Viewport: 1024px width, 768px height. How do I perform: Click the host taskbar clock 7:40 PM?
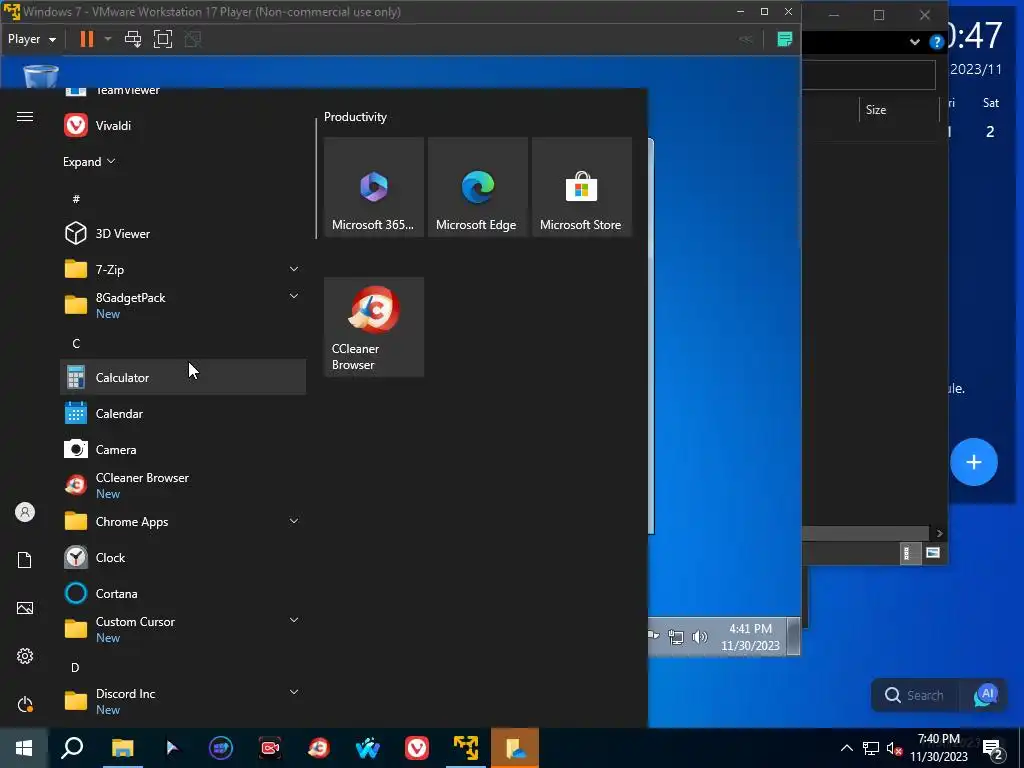pos(938,748)
